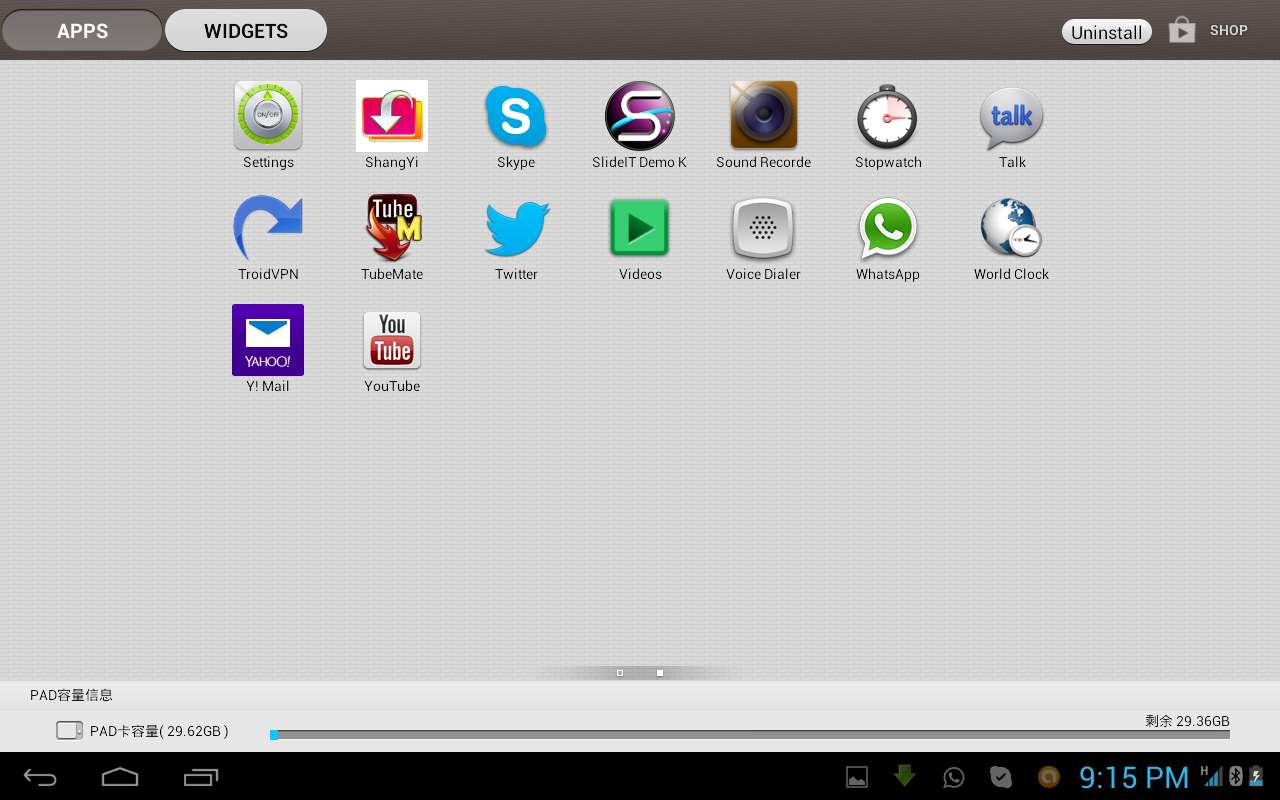The height and width of the screenshot is (800, 1280).
Task: Open the Skype app
Action: pyautogui.click(x=516, y=117)
